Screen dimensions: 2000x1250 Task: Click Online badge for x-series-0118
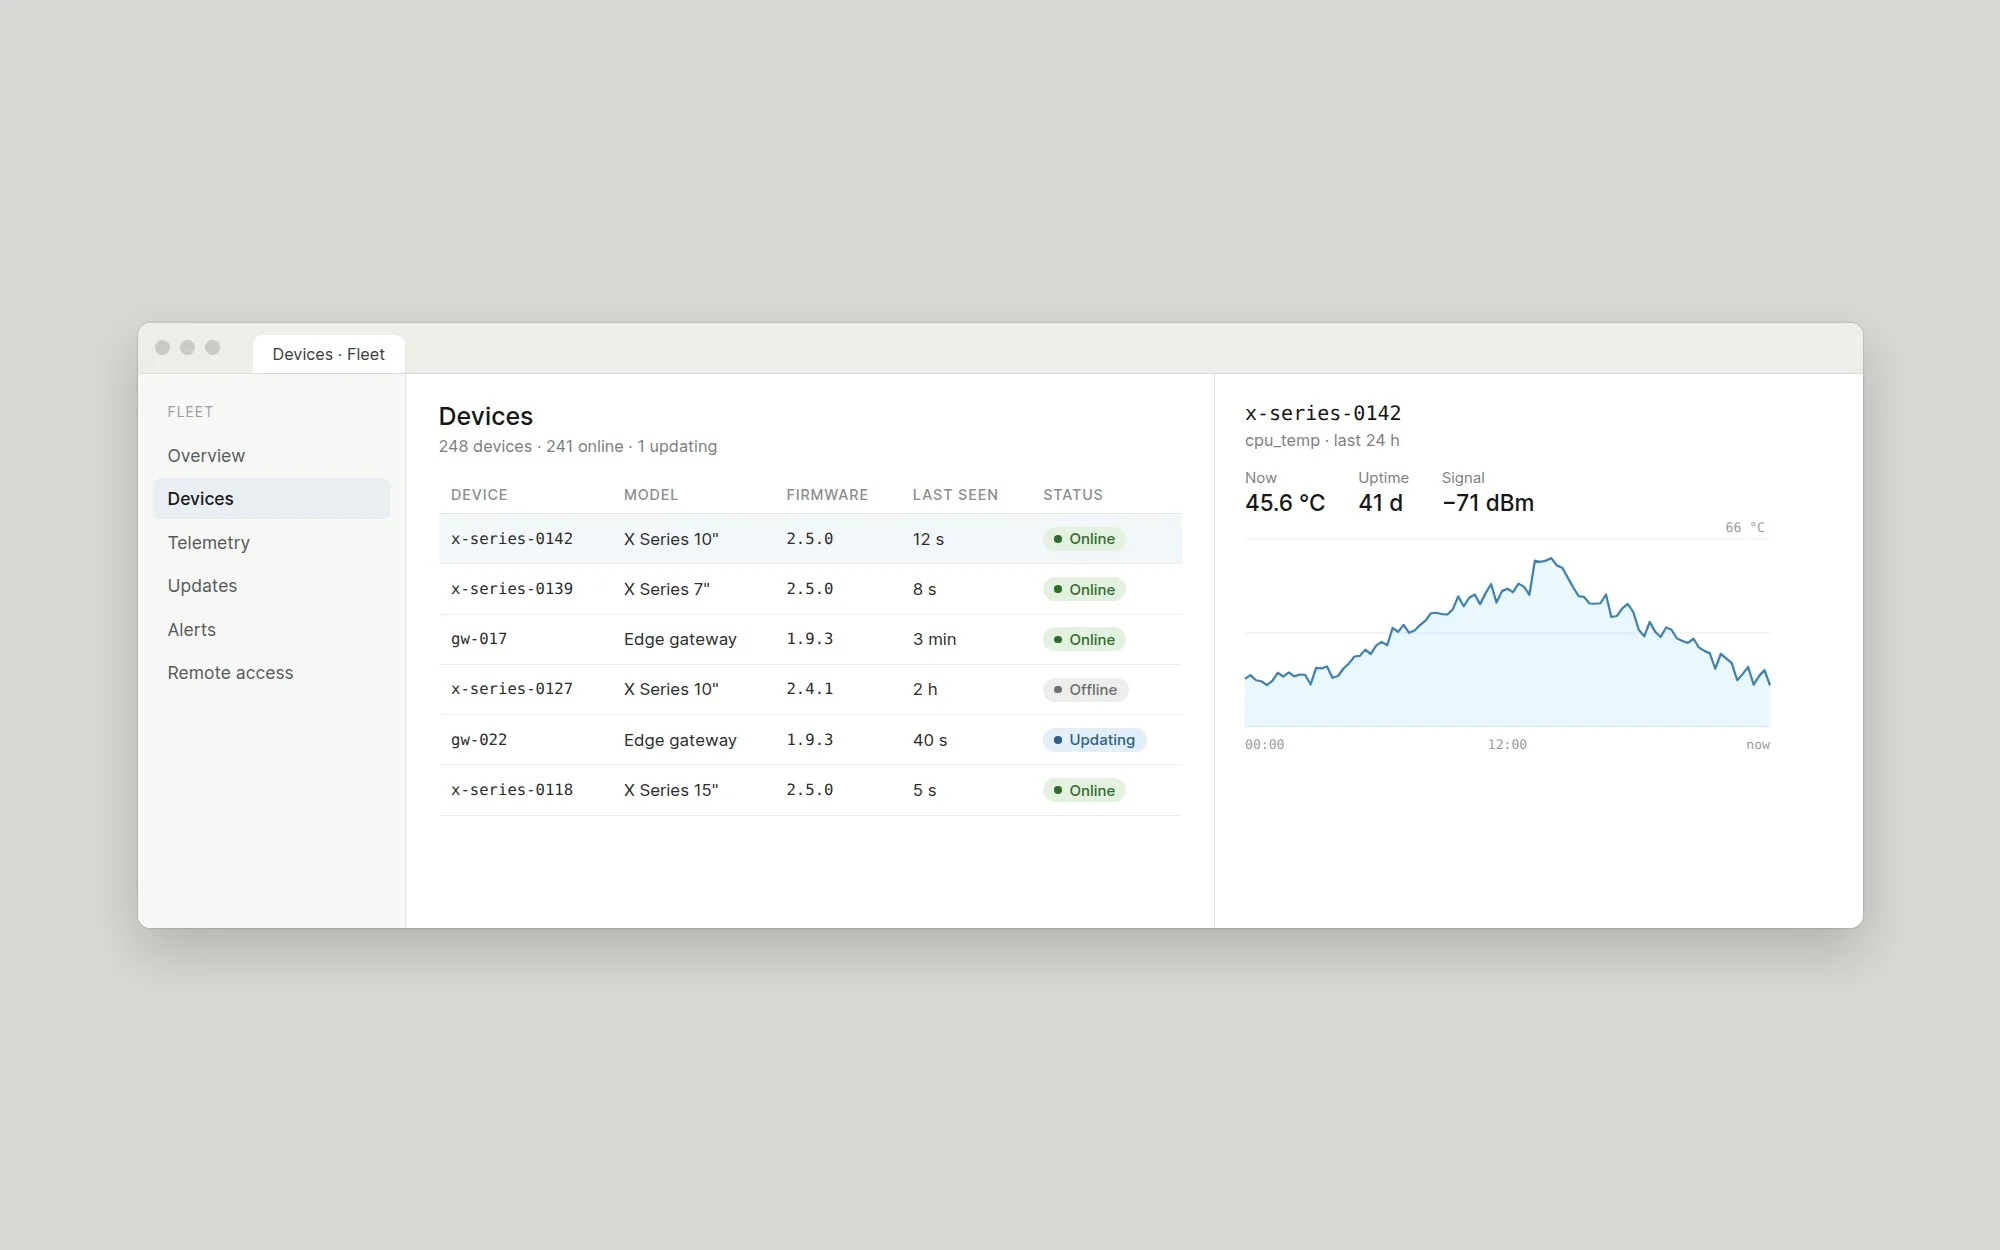point(1084,791)
